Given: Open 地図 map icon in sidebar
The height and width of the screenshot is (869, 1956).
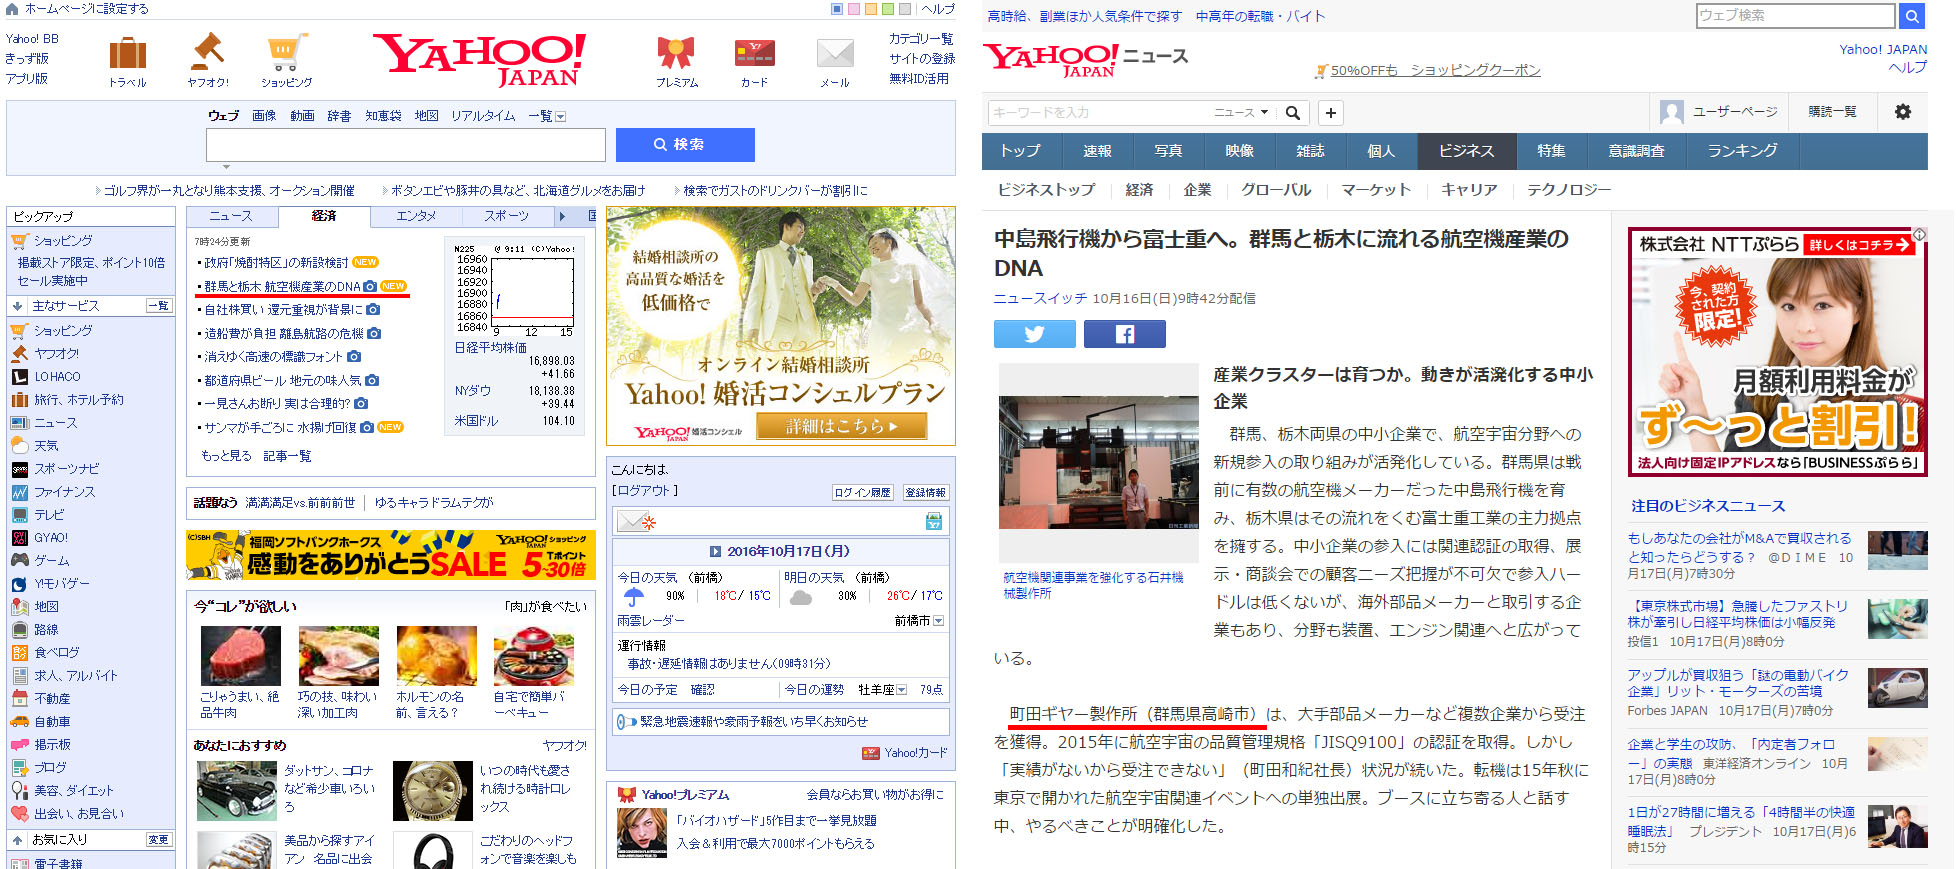Looking at the screenshot, I should click(x=20, y=607).
